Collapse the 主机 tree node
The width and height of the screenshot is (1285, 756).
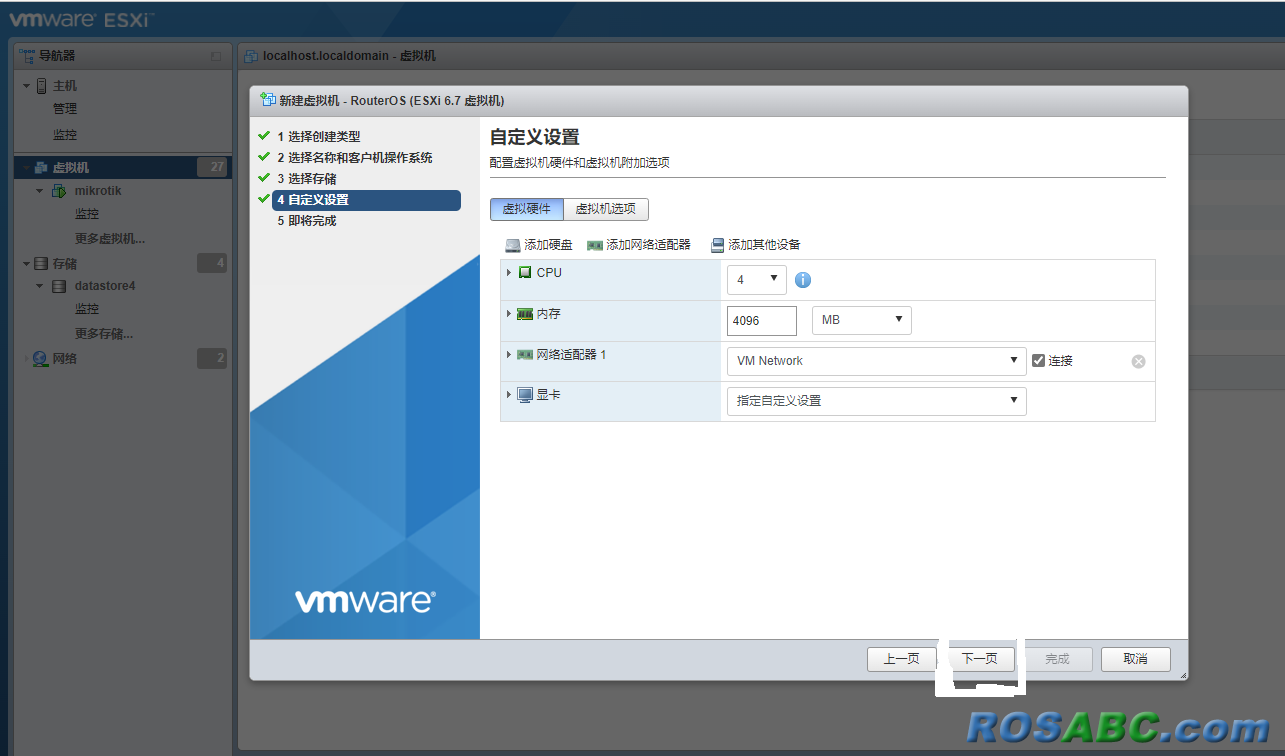26,86
